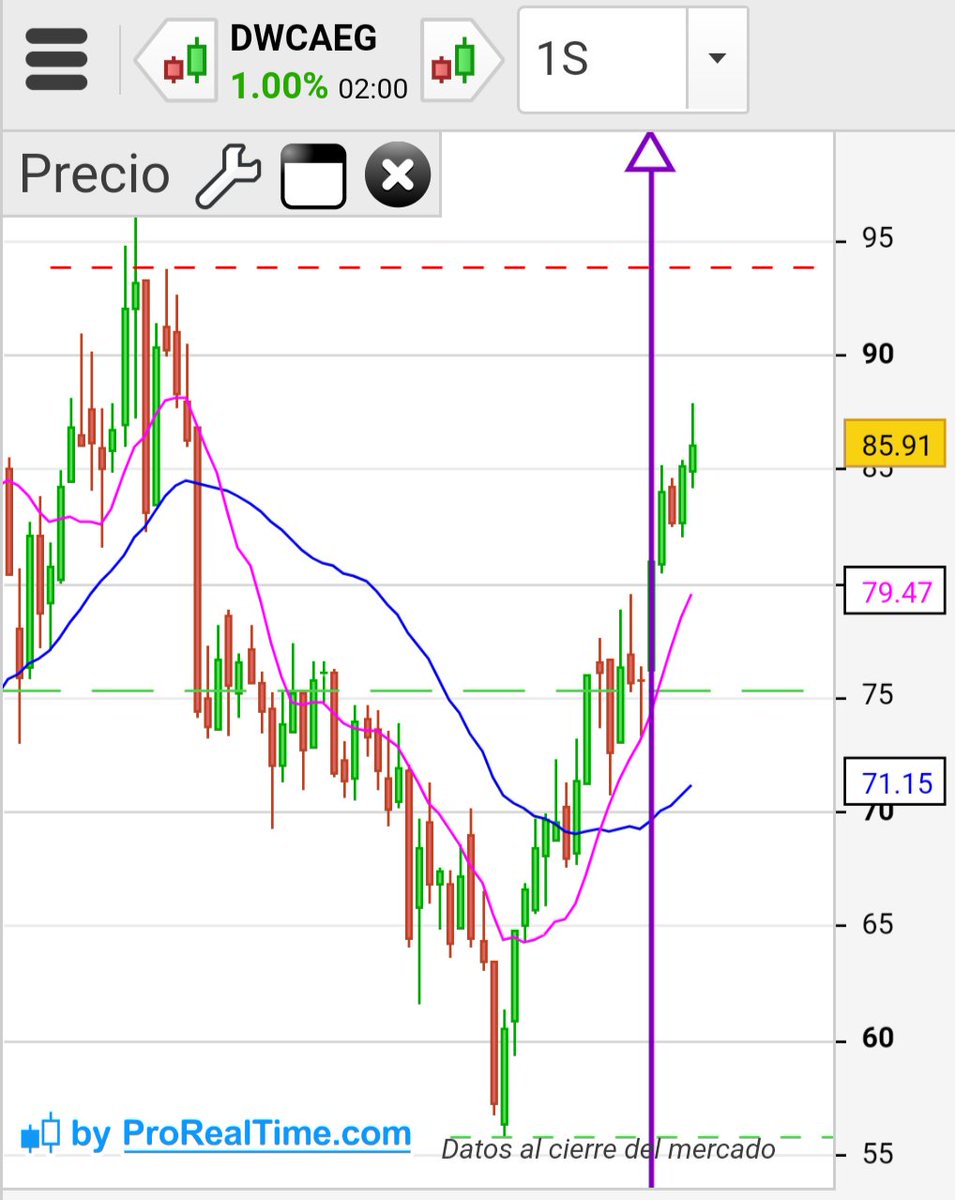Viewport: 955px width, 1200px height.
Task: Click the ProRealTime candlestick logo icon
Action: pos(41,1135)
